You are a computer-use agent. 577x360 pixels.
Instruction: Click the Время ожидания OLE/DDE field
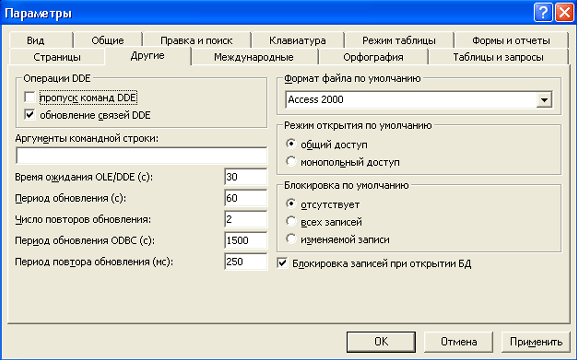245,177
